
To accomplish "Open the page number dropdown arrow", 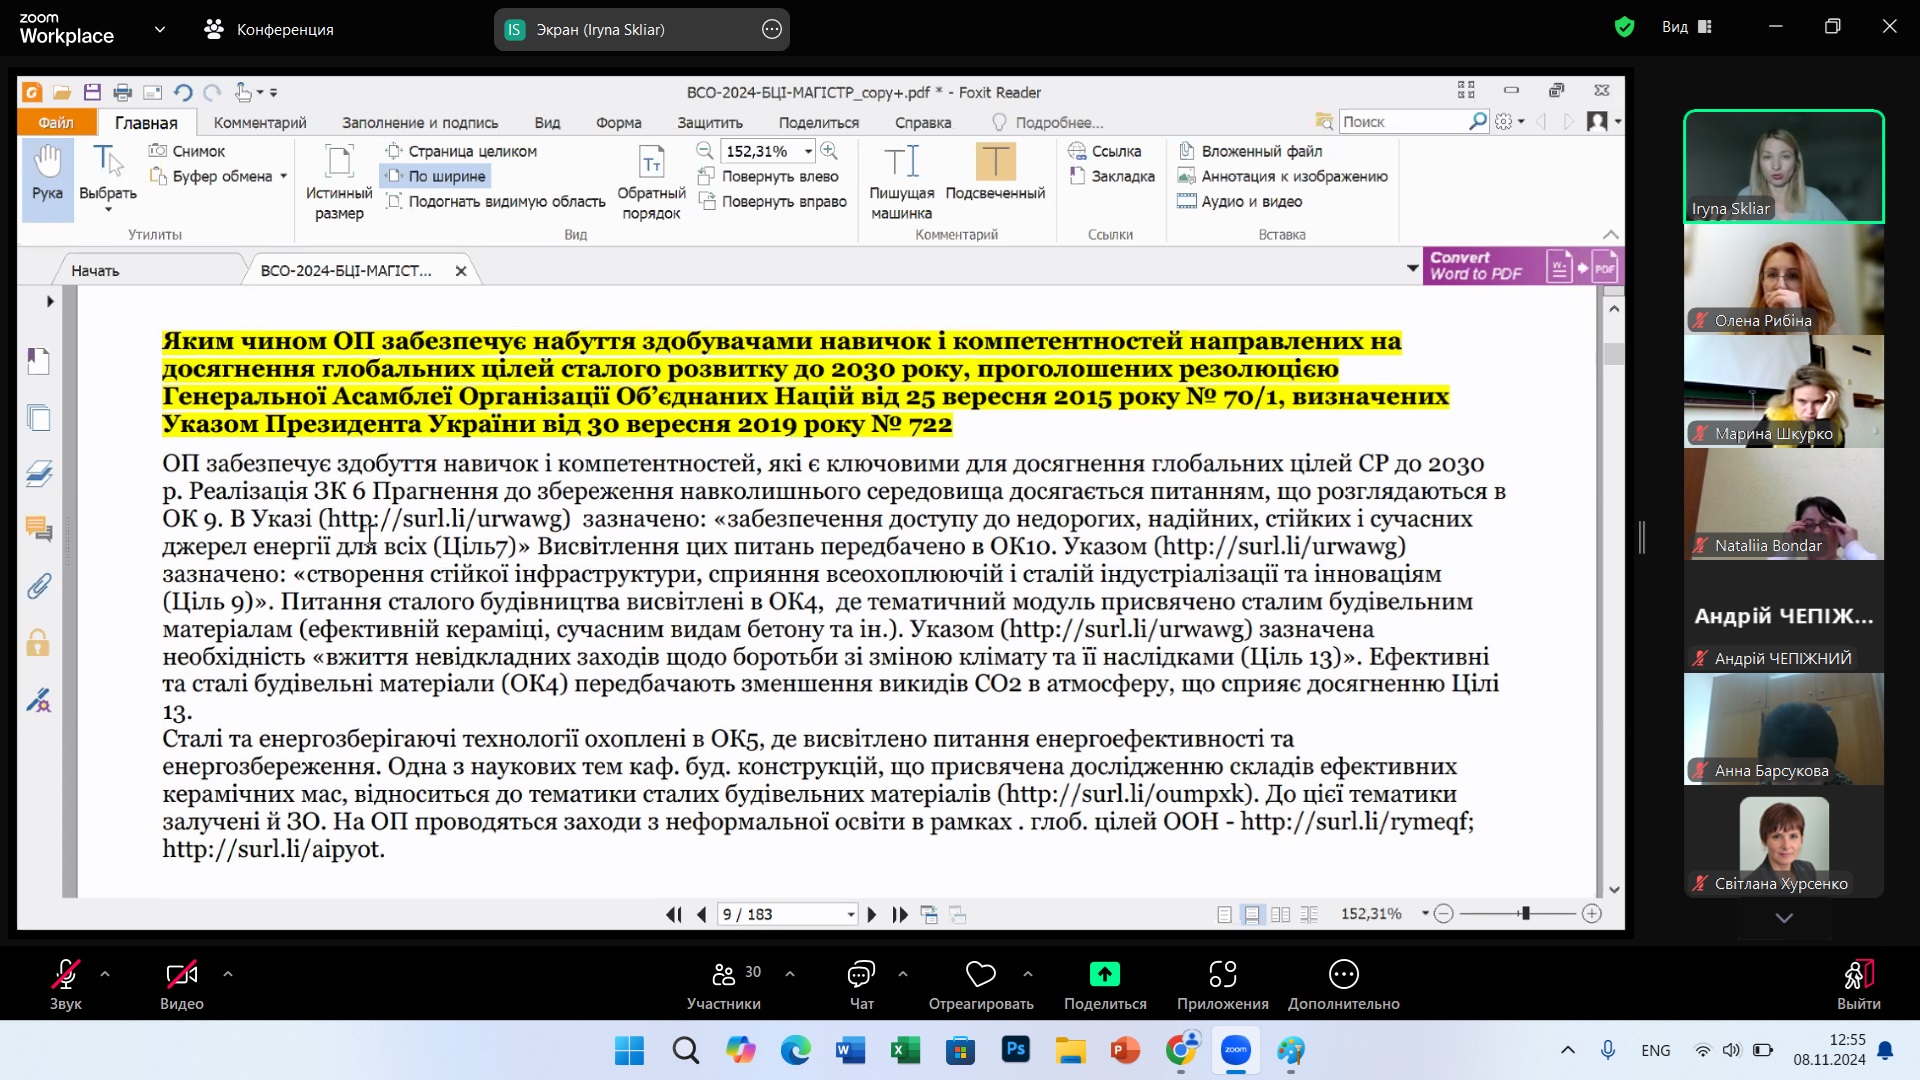I will click(851, 914).
